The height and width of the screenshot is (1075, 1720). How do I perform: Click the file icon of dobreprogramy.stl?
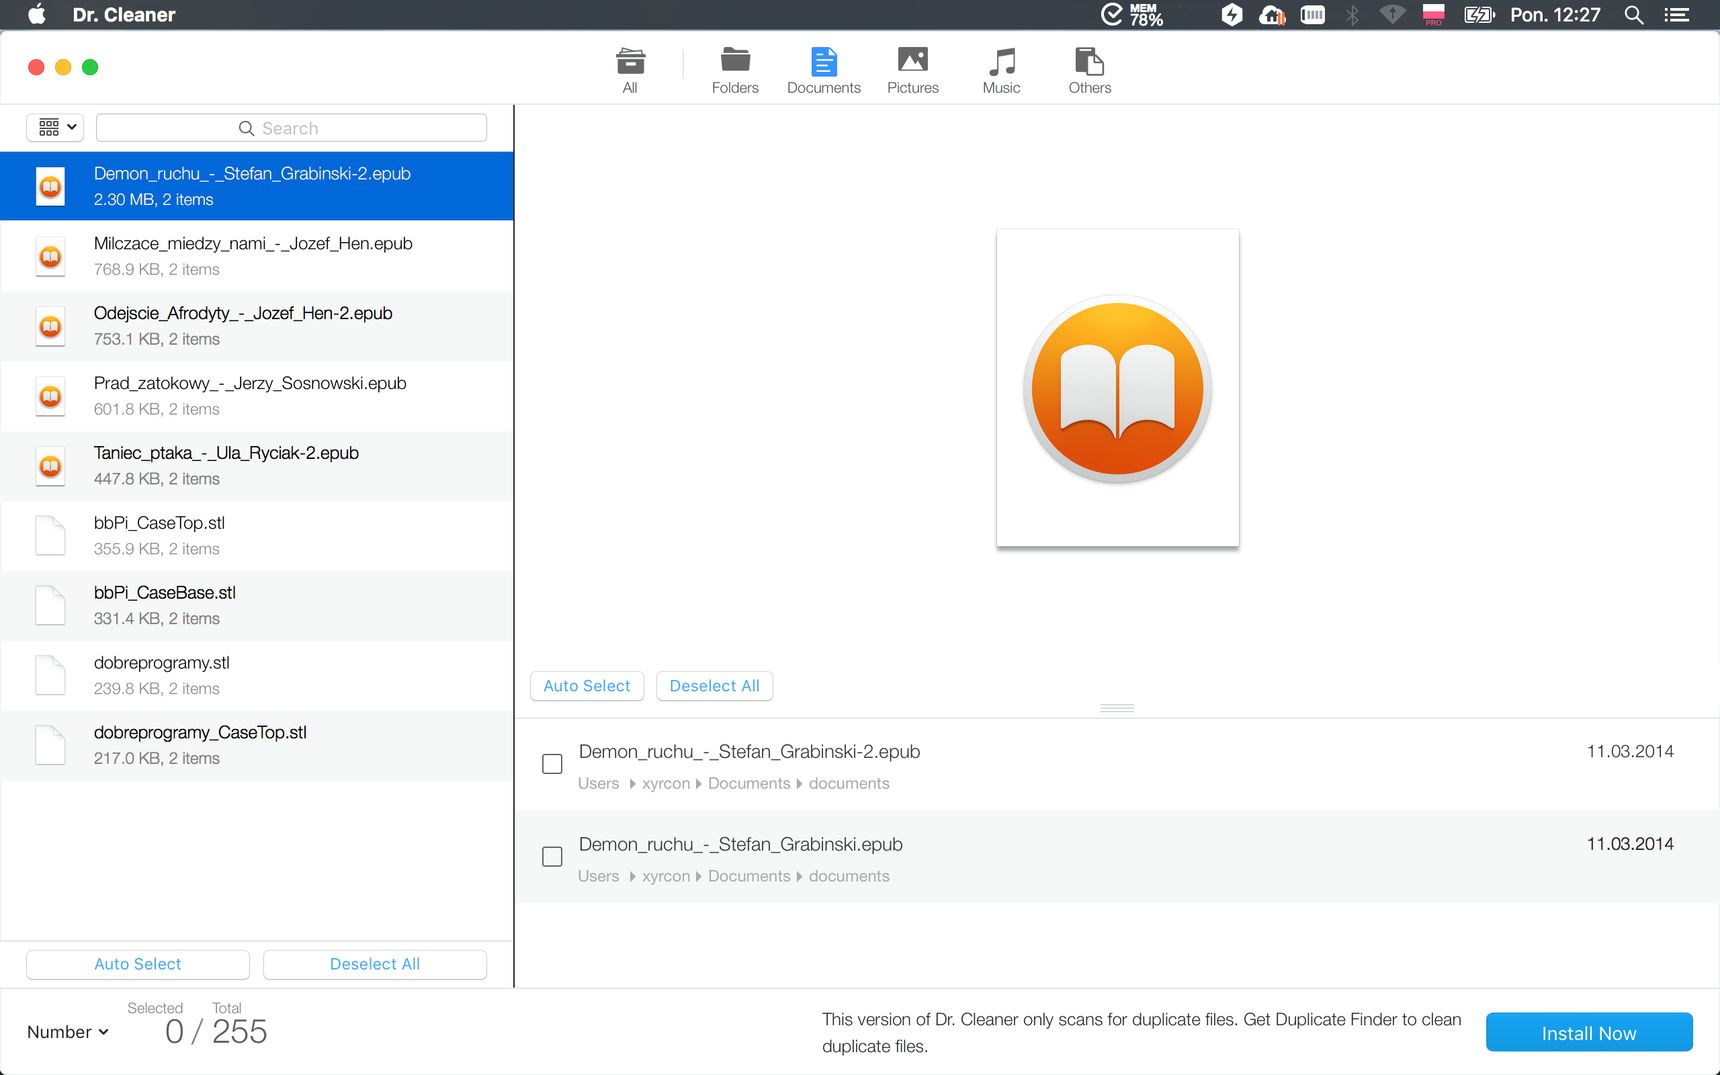tap(50, 676)
